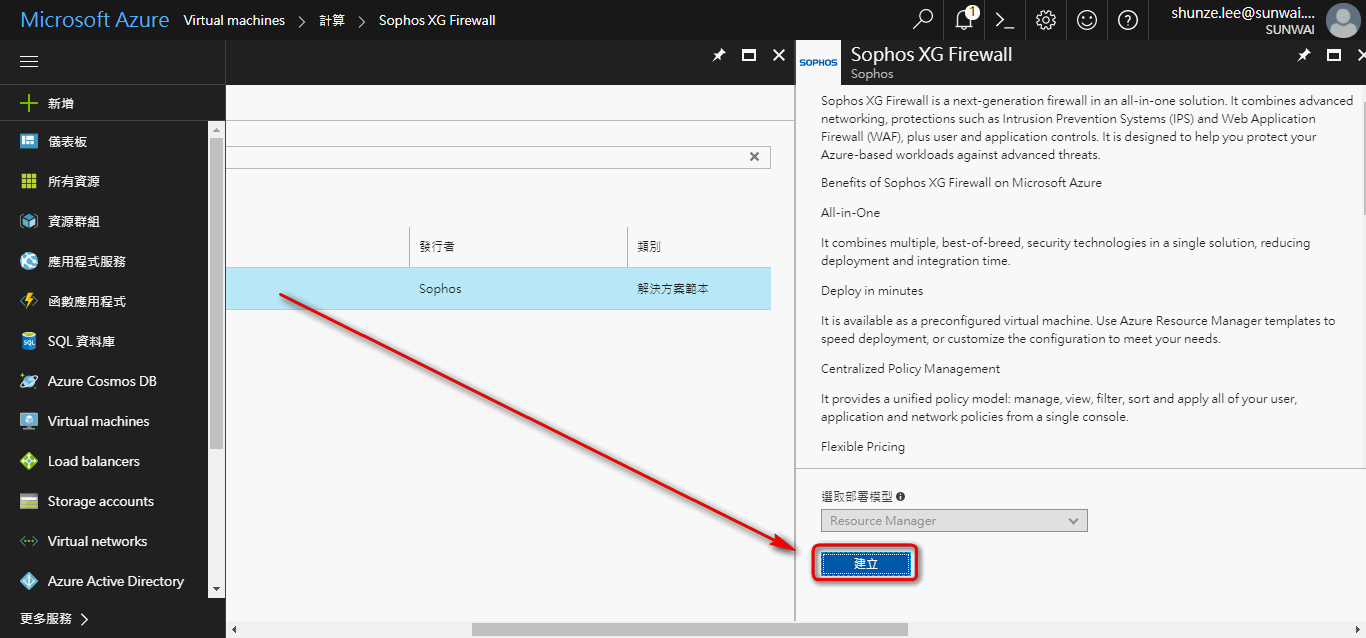Click the sidebar vertical scrollbar thumb

coord(216,294)
